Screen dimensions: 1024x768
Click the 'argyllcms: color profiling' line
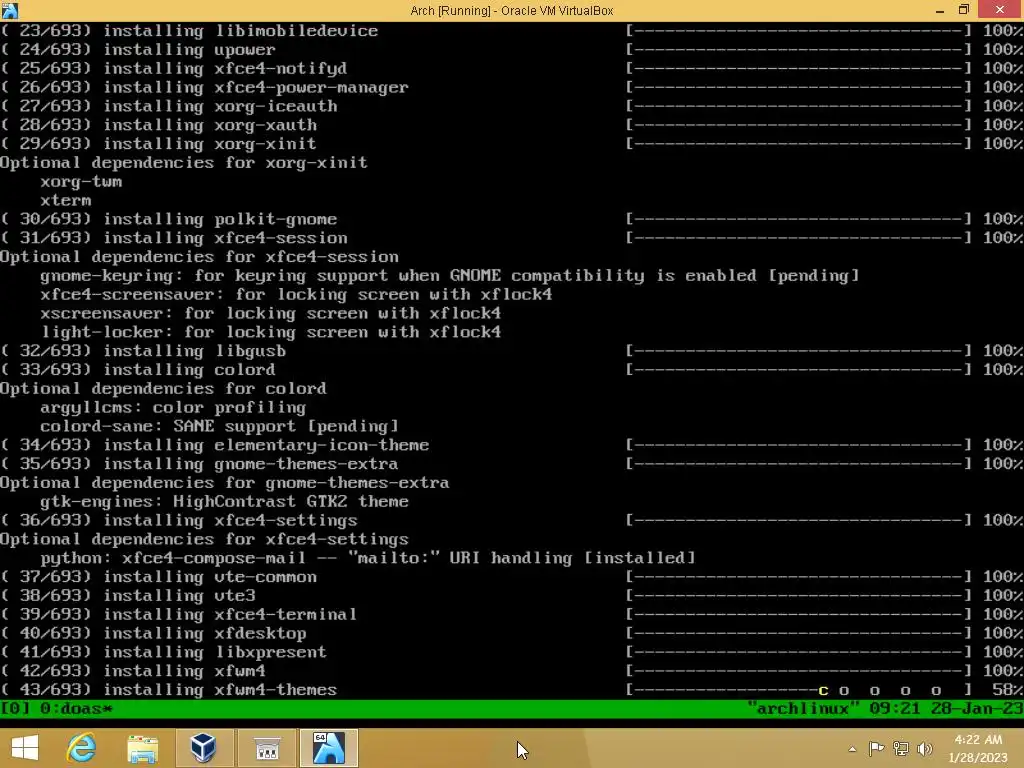pyautogui.click(x=174, y=408)
